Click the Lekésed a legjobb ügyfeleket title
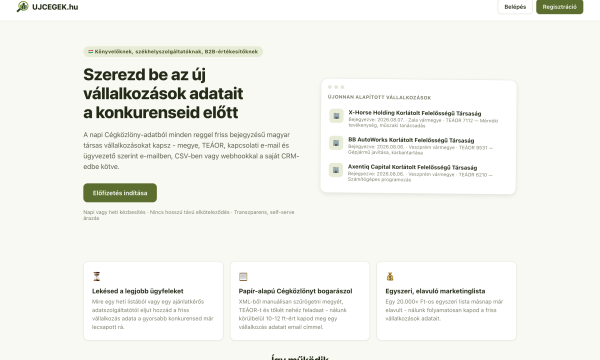600x360 pixels. tap(138, 291)
